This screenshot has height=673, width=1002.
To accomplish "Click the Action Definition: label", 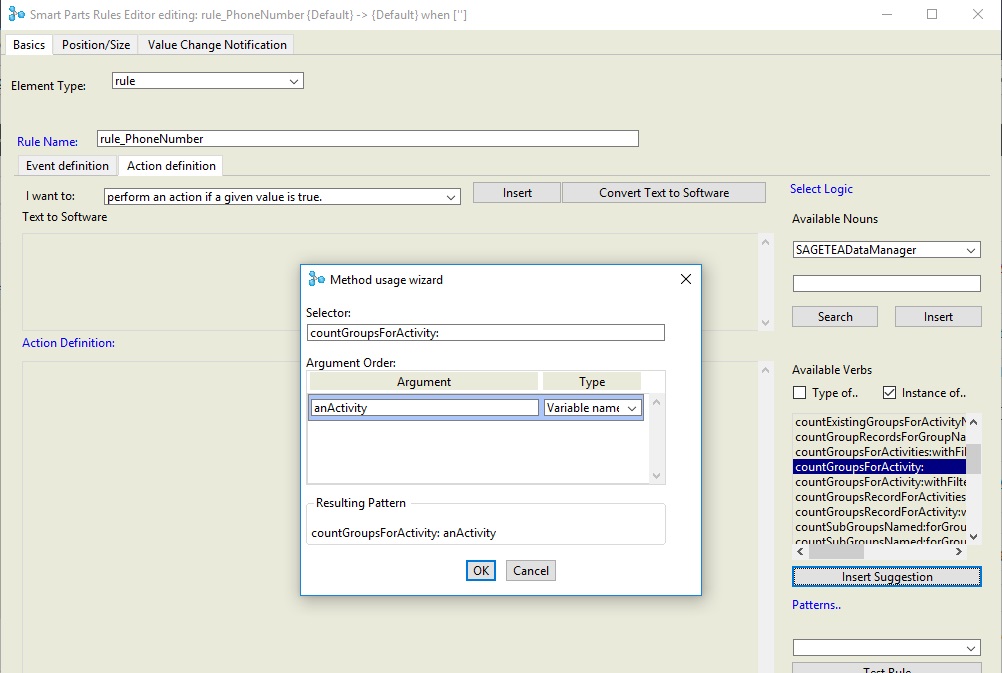I will click(68, 343).
